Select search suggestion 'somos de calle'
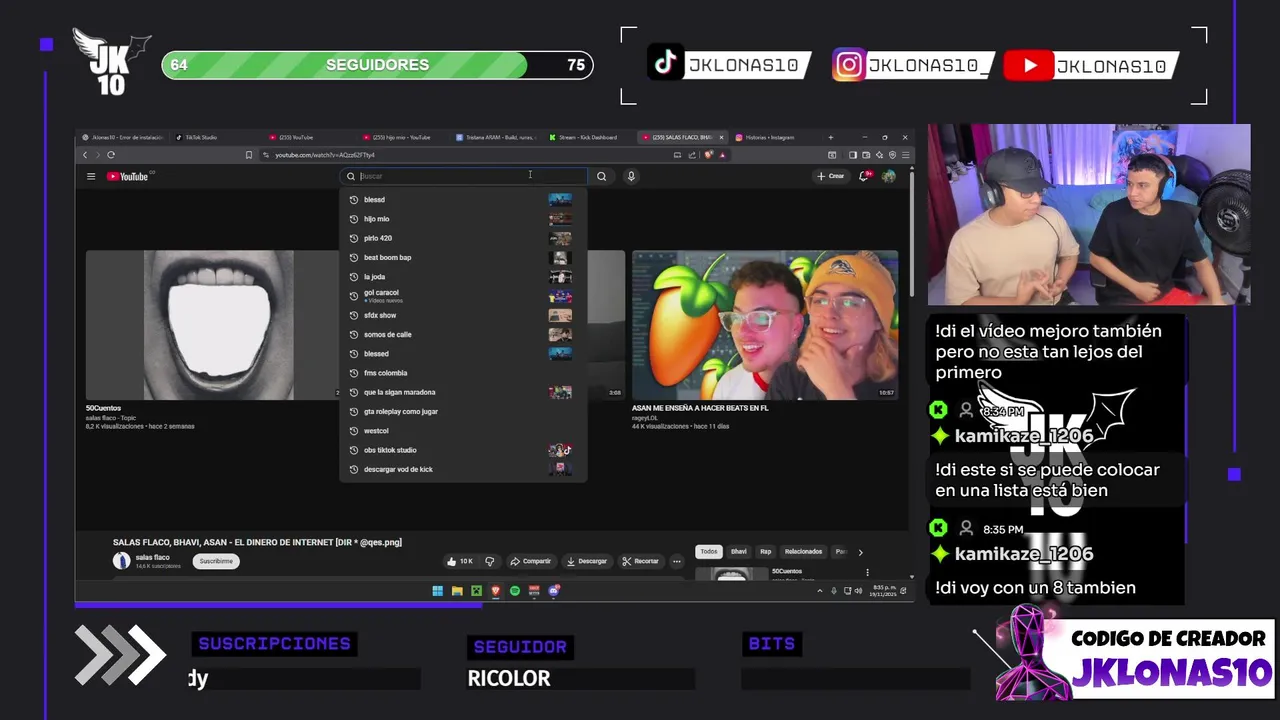 tap(462, 334)
